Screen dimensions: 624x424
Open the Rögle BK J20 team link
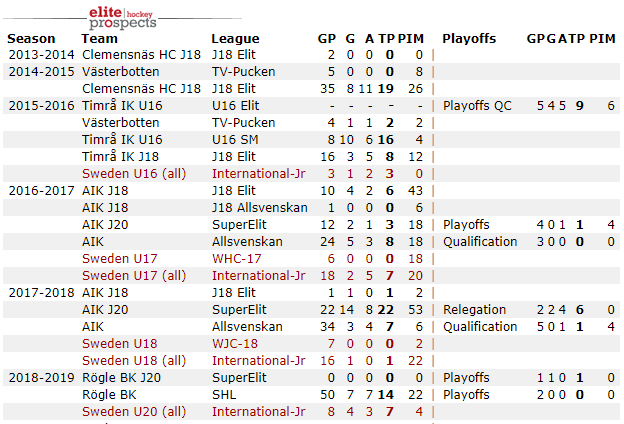click(x=122, y=377)
